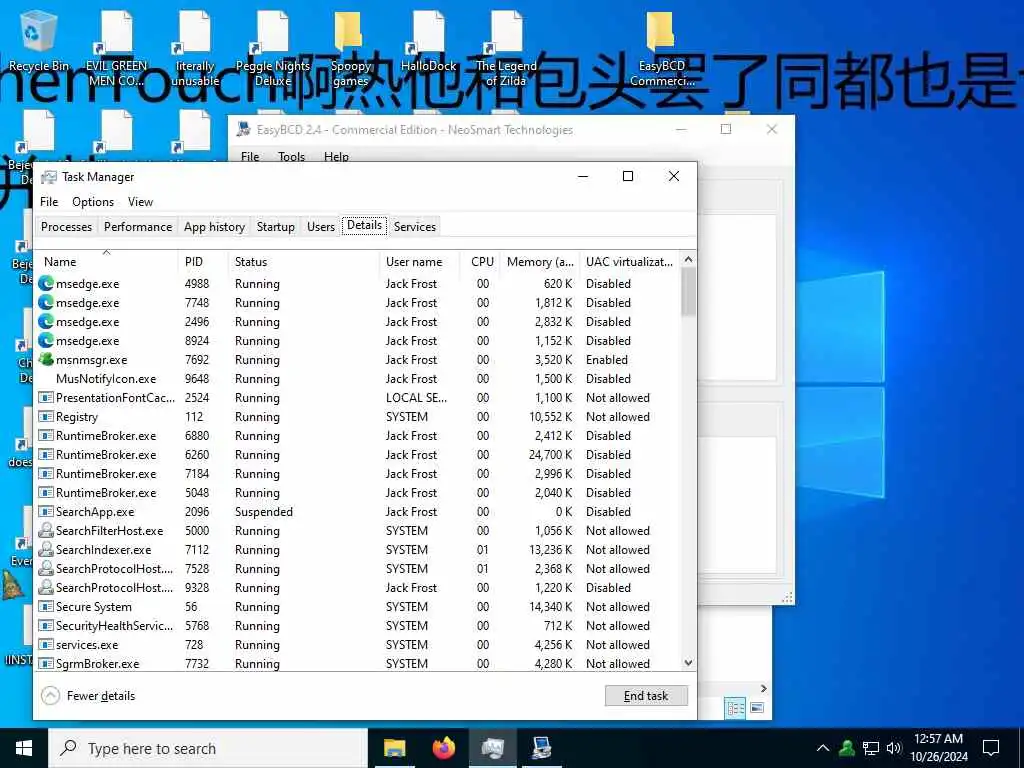Select the Secure System process icon

tap(46, 607)
